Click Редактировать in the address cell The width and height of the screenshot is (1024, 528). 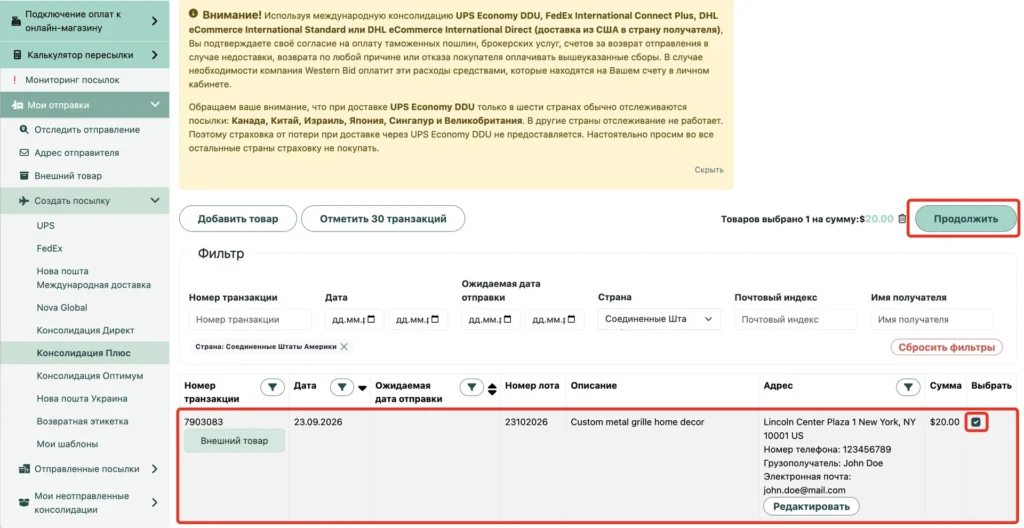[811, 506]
